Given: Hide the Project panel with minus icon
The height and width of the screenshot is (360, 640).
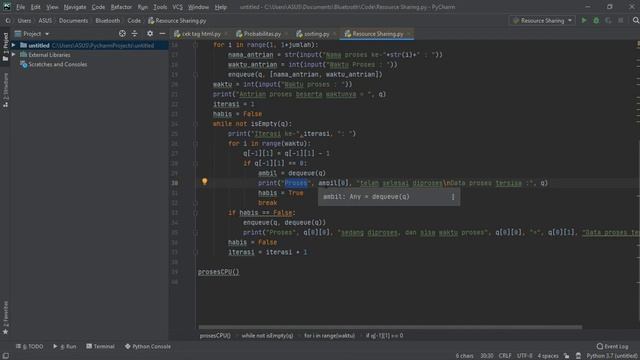Looking at the screenshot, I should click(162, 34).
